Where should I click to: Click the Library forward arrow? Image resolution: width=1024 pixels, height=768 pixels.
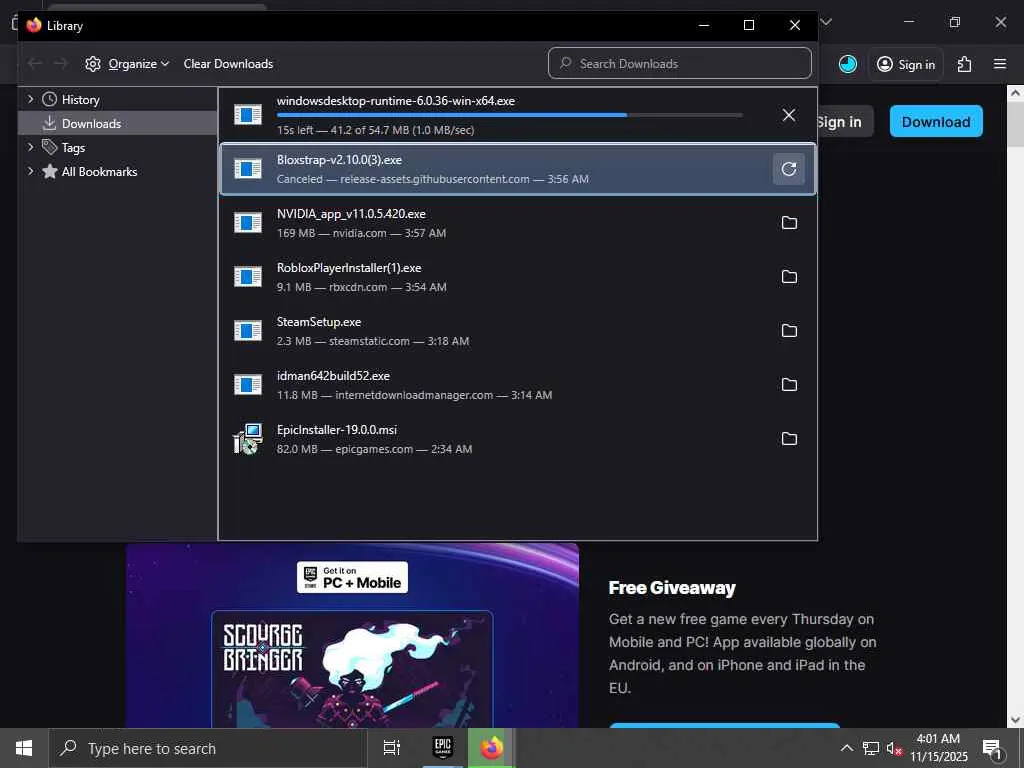[61, 63]
